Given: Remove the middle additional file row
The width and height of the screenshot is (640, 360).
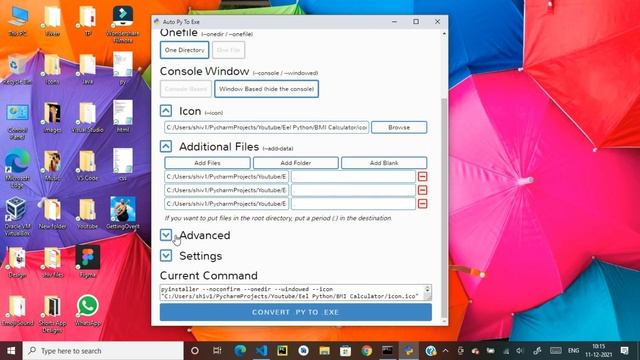Looking at the screenshot, I should pyautogui.click(x=422, y=190).
